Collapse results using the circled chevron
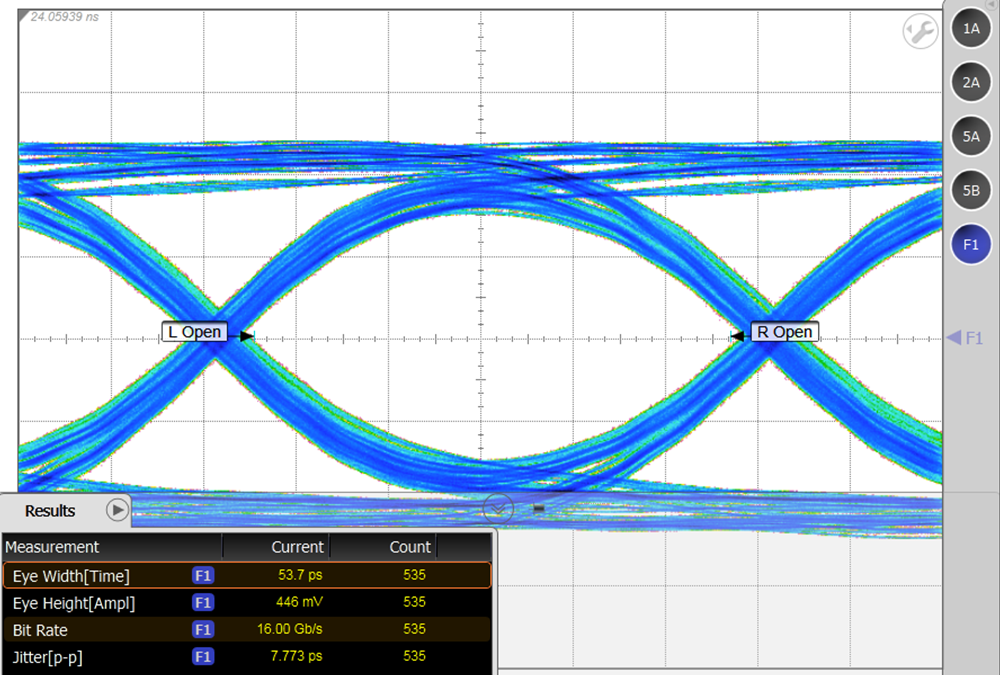The height and width of the screenshot is (675, 1000). (x=498, y=508)
